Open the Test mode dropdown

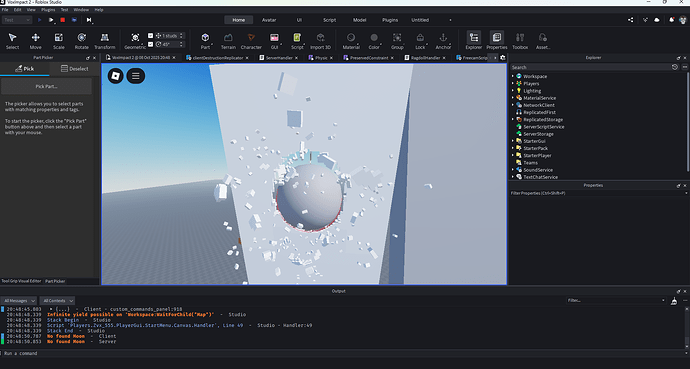coord(17,20)
